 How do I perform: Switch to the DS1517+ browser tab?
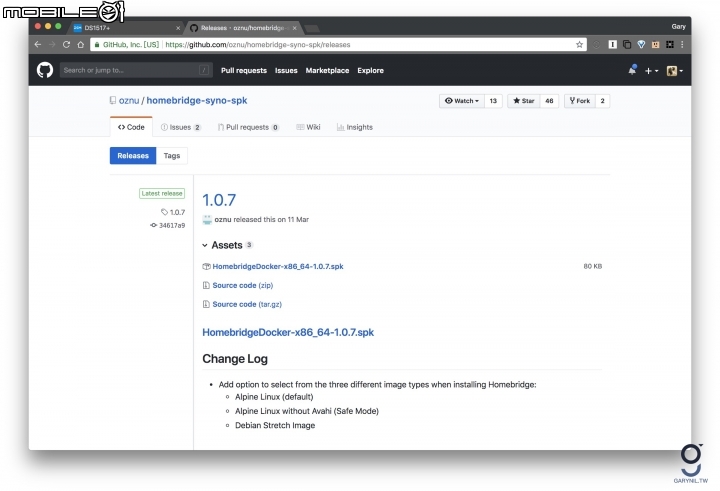coord(124,28)
